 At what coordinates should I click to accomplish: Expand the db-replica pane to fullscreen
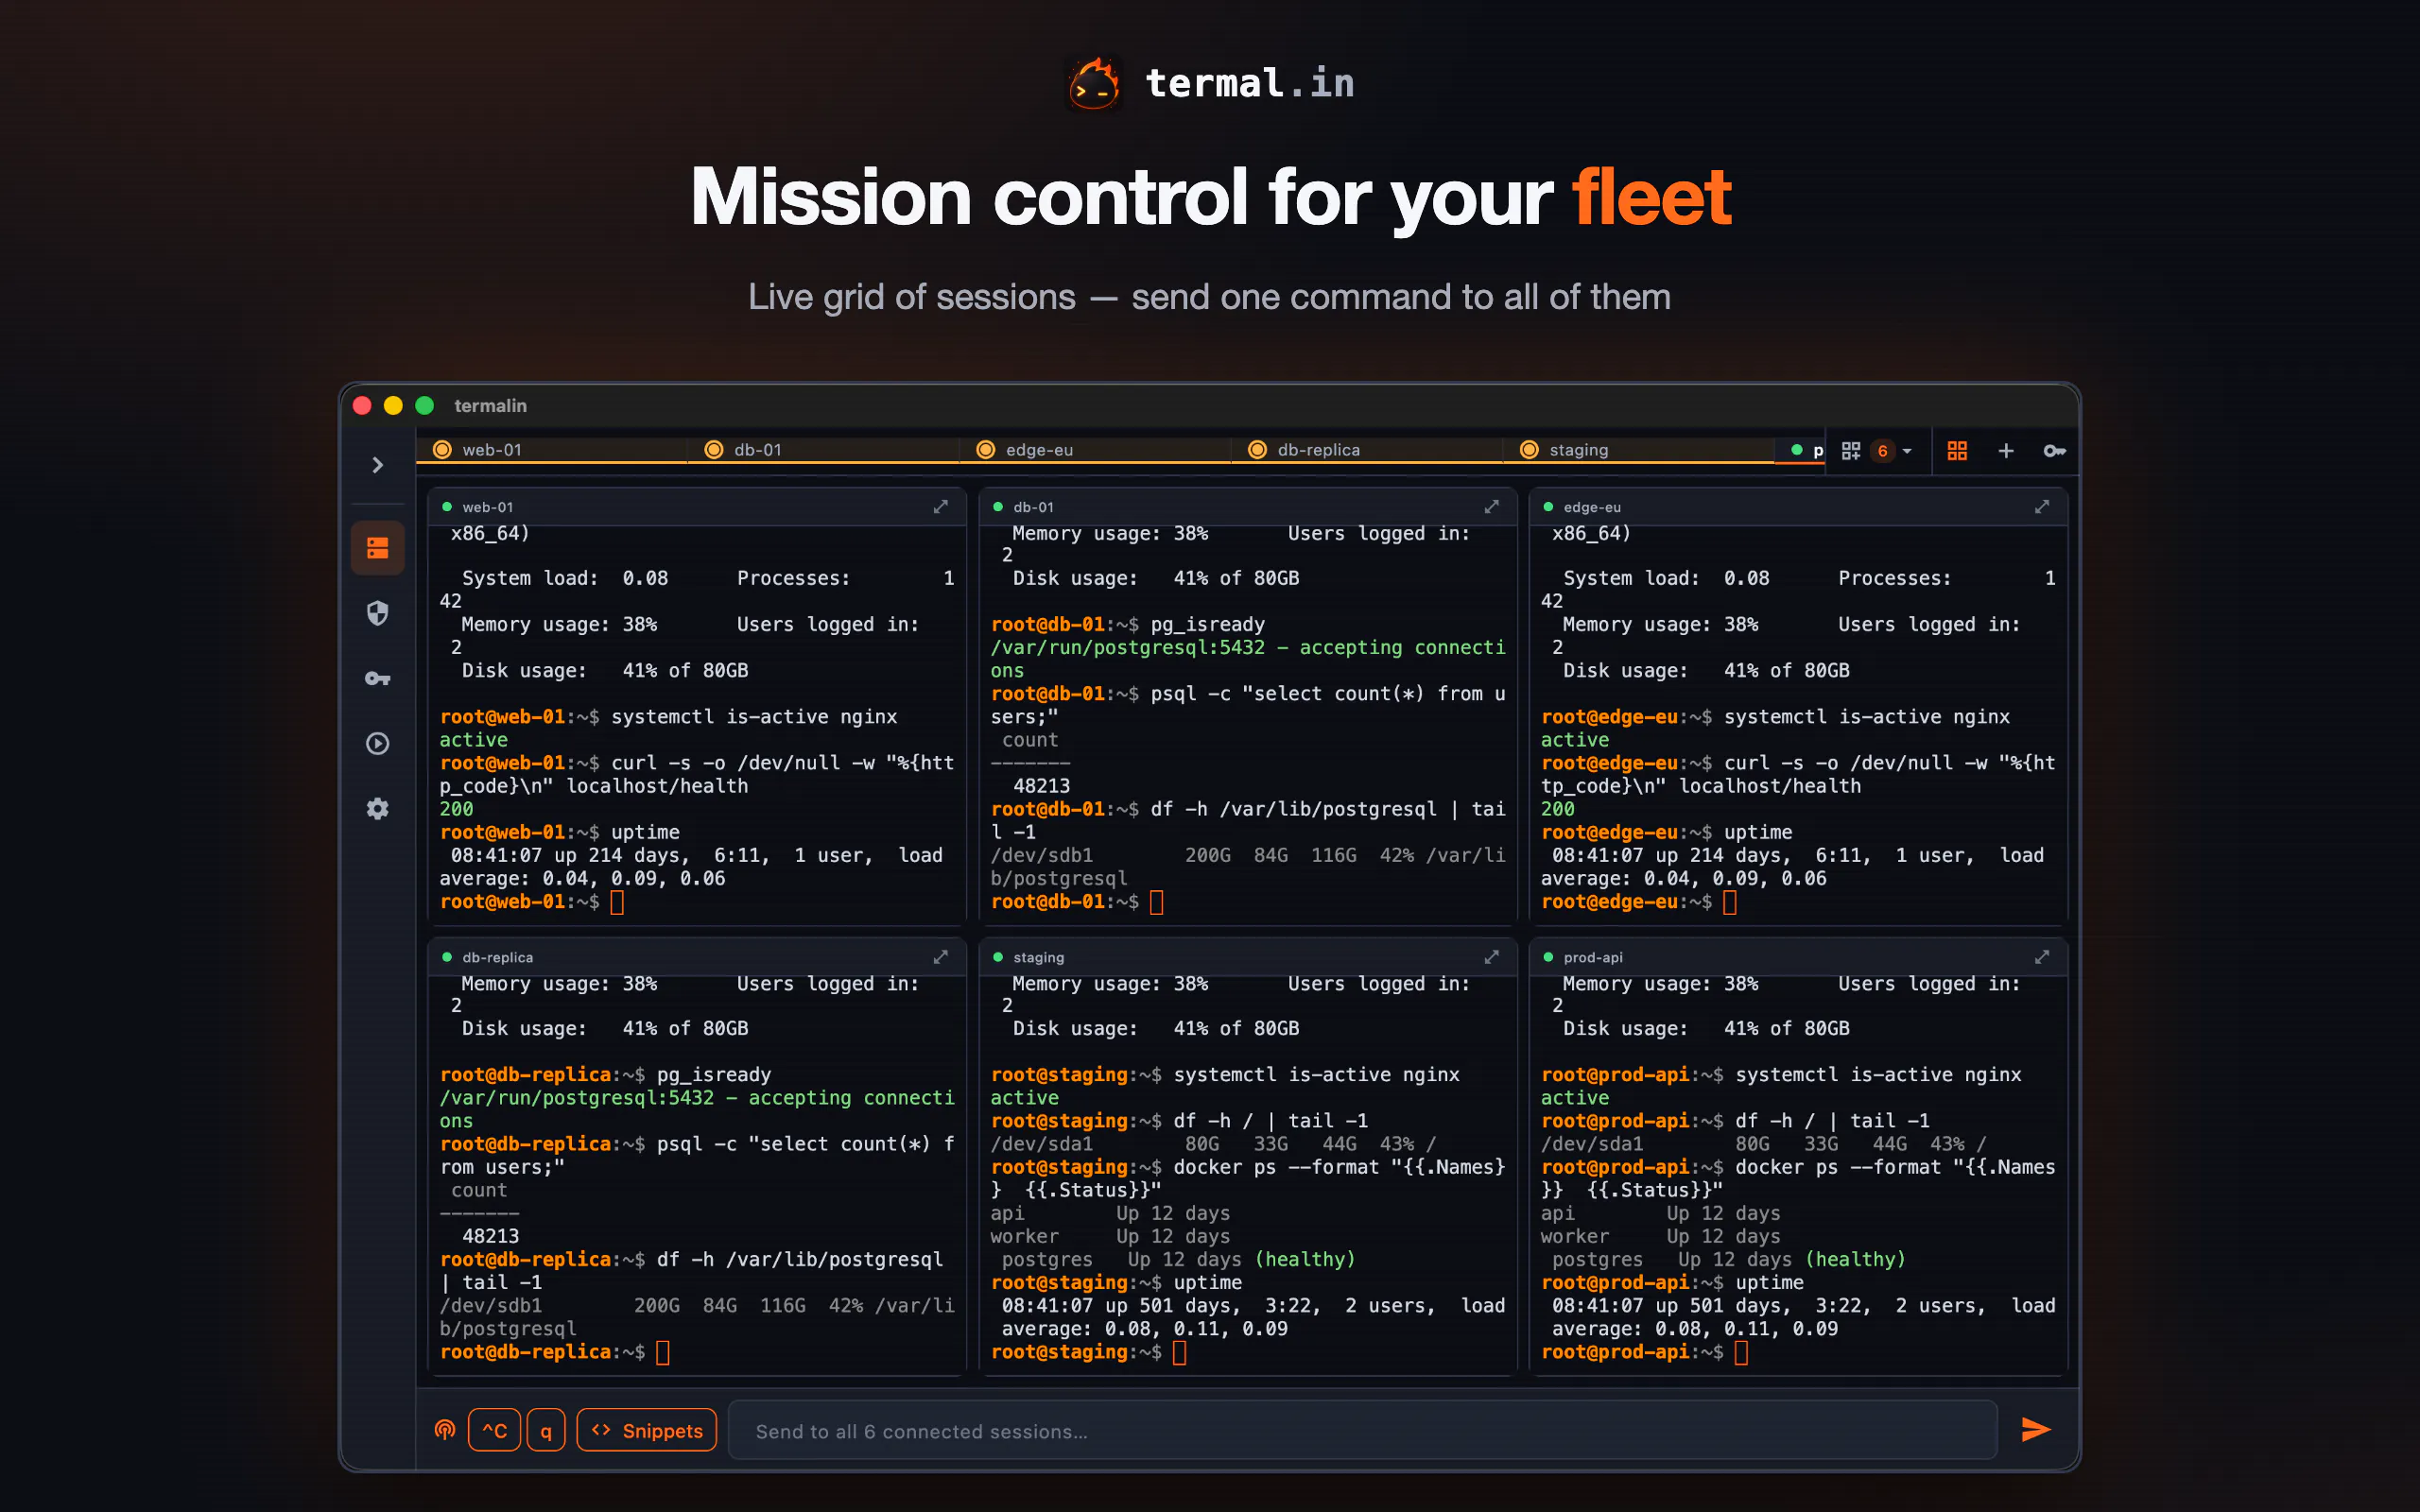(941, 957)
